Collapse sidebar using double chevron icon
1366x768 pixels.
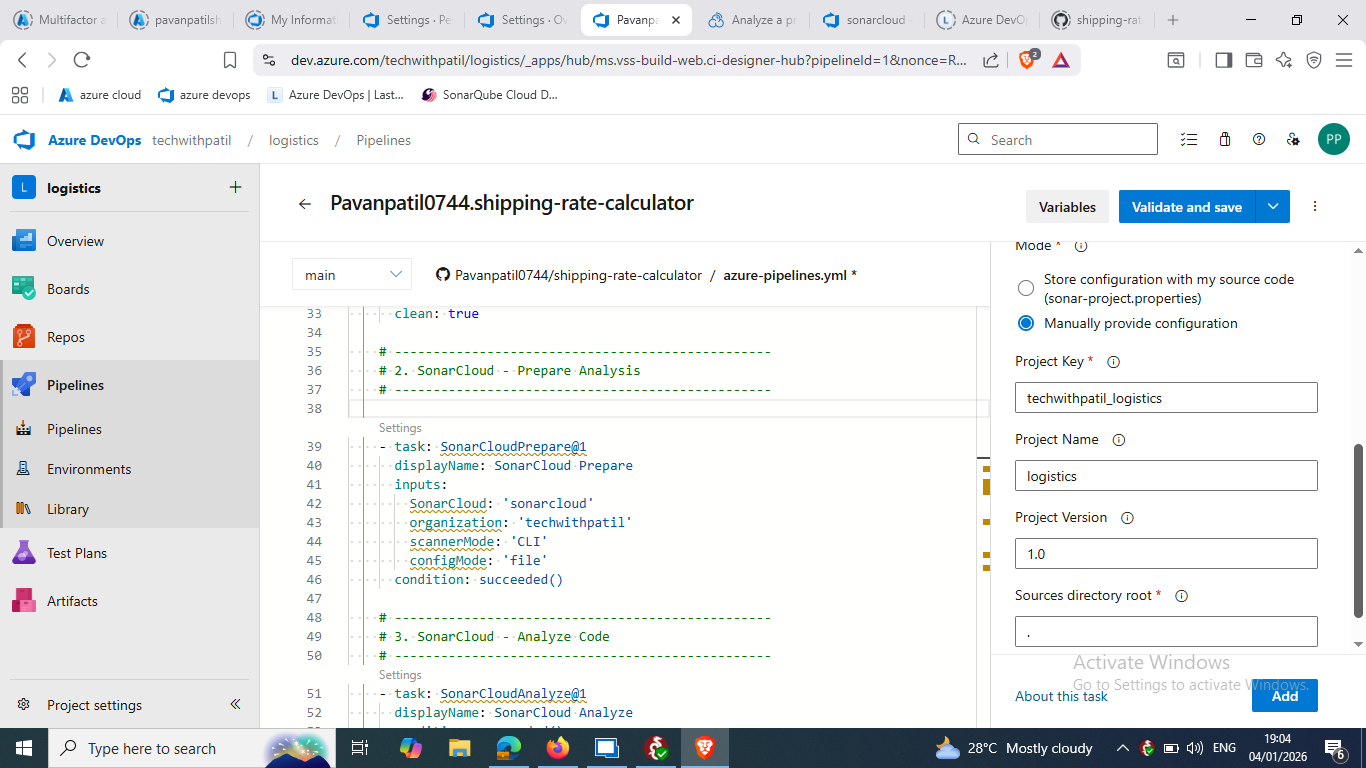click(235, 704)
